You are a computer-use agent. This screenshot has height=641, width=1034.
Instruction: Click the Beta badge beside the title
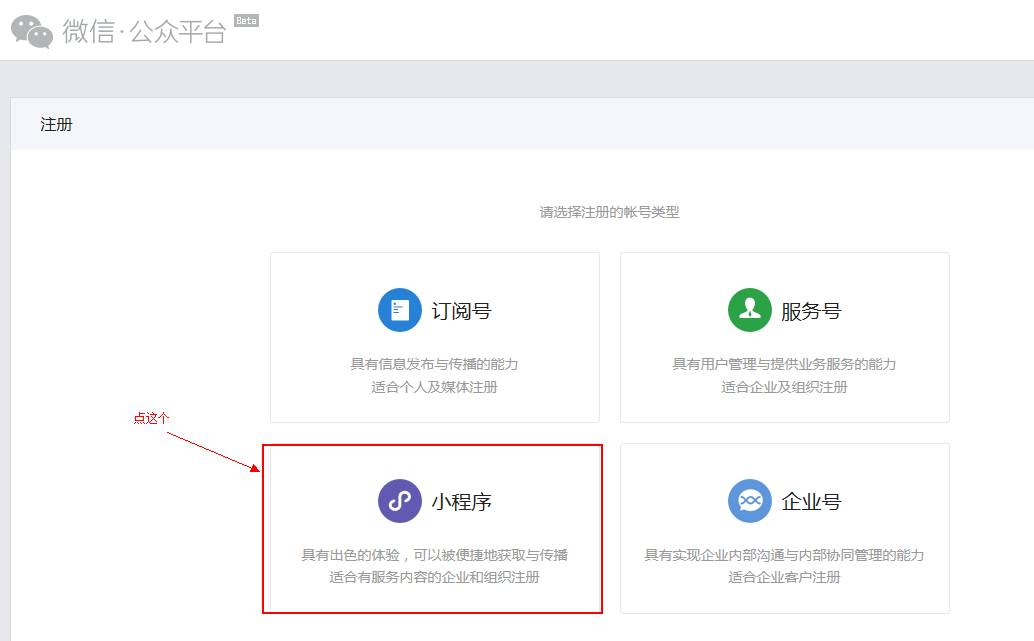click(247, 20)
